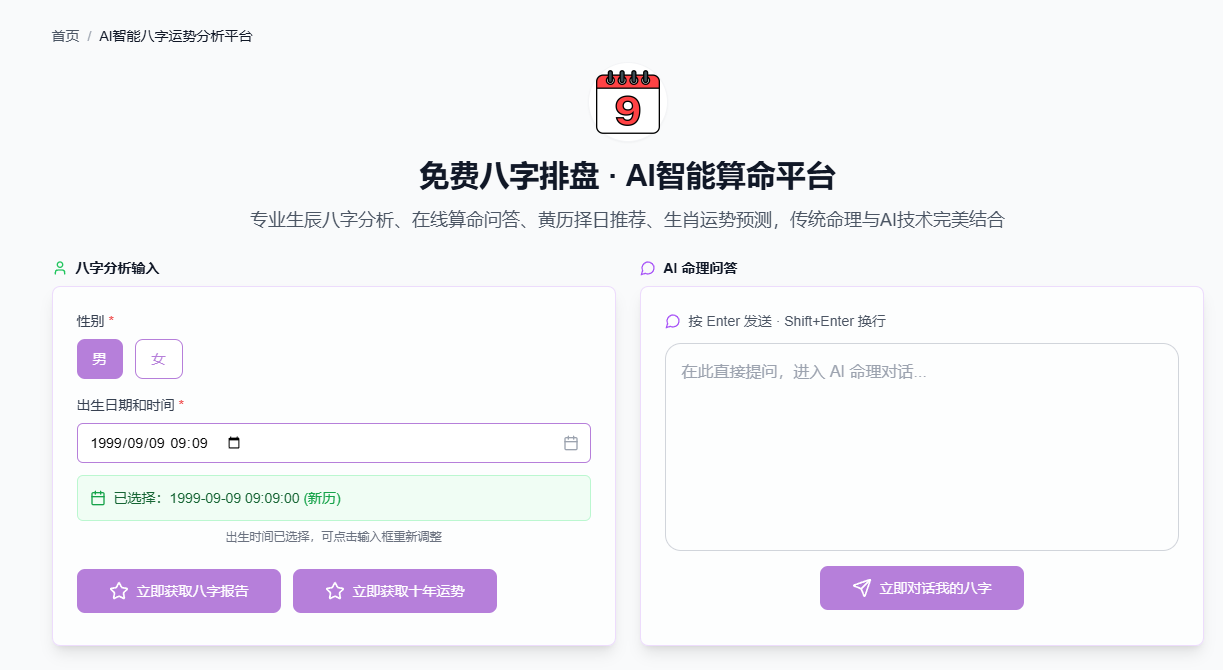Focus the AI 命理对话 question text area
1223x670 pixels.
[x=921, y=446]
